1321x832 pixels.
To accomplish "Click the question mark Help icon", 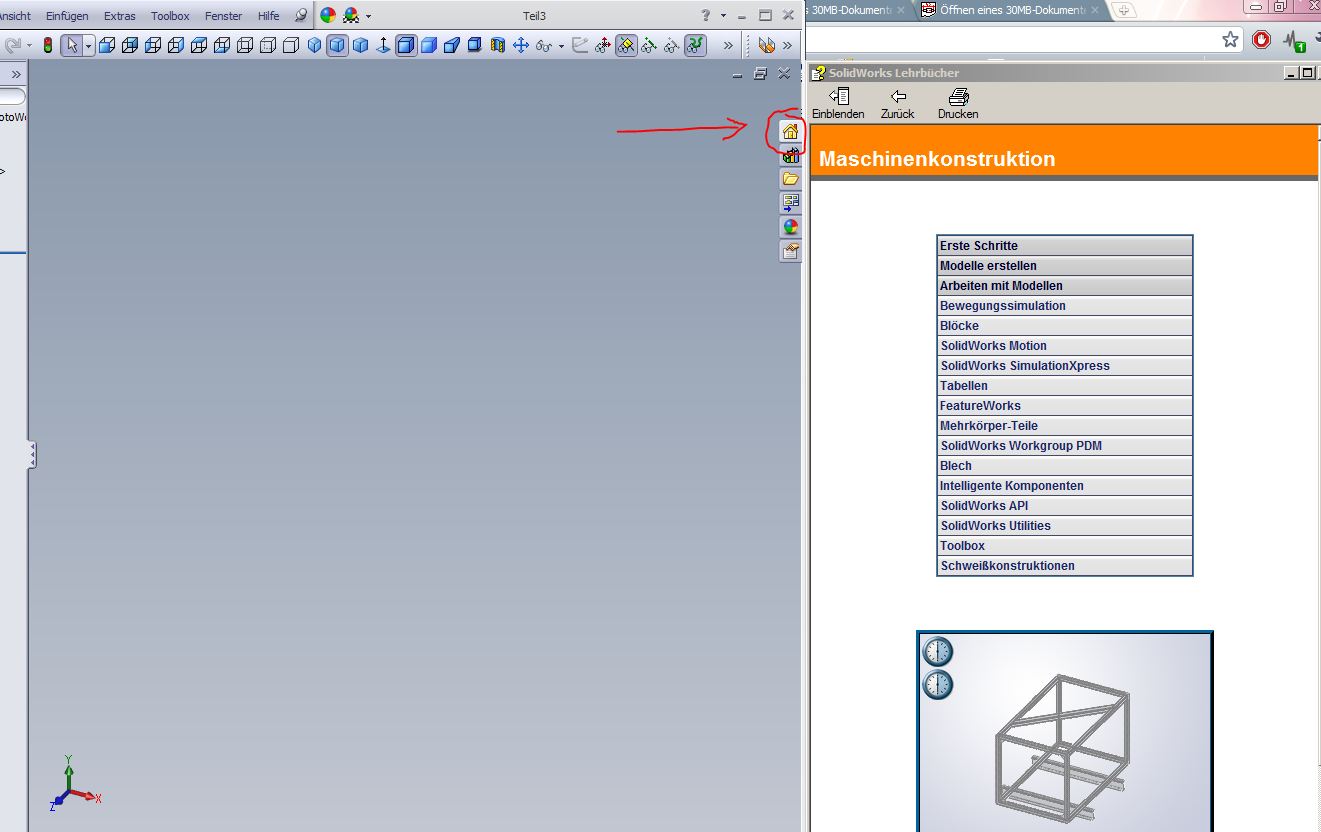I will 706,15.
